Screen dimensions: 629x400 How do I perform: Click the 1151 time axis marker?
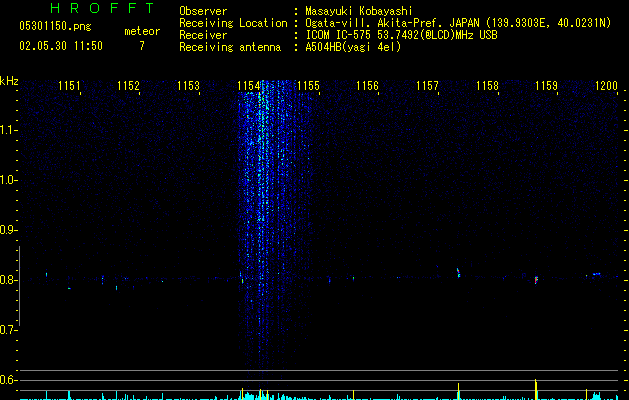pyautogui.click(x=69, y=86)
